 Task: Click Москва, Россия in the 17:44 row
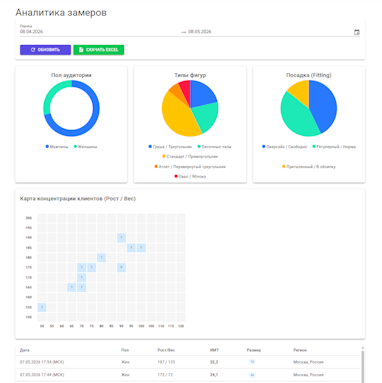pyautogui.click(x=308, y=375)
